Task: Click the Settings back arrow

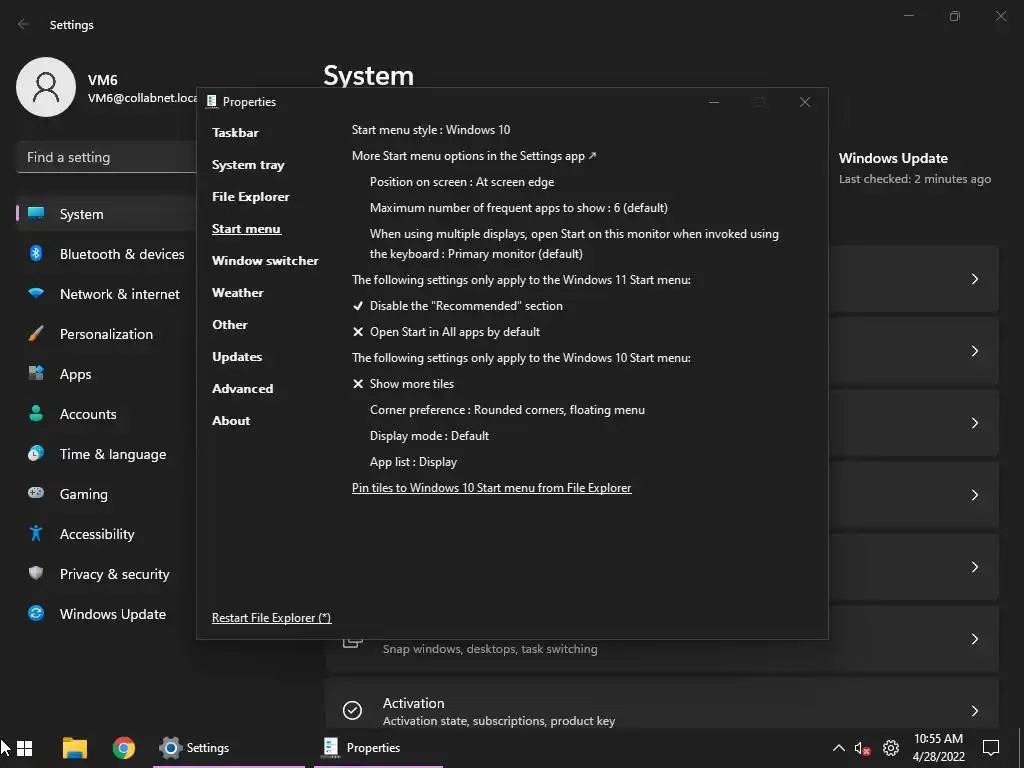Action: pos(24,24)
